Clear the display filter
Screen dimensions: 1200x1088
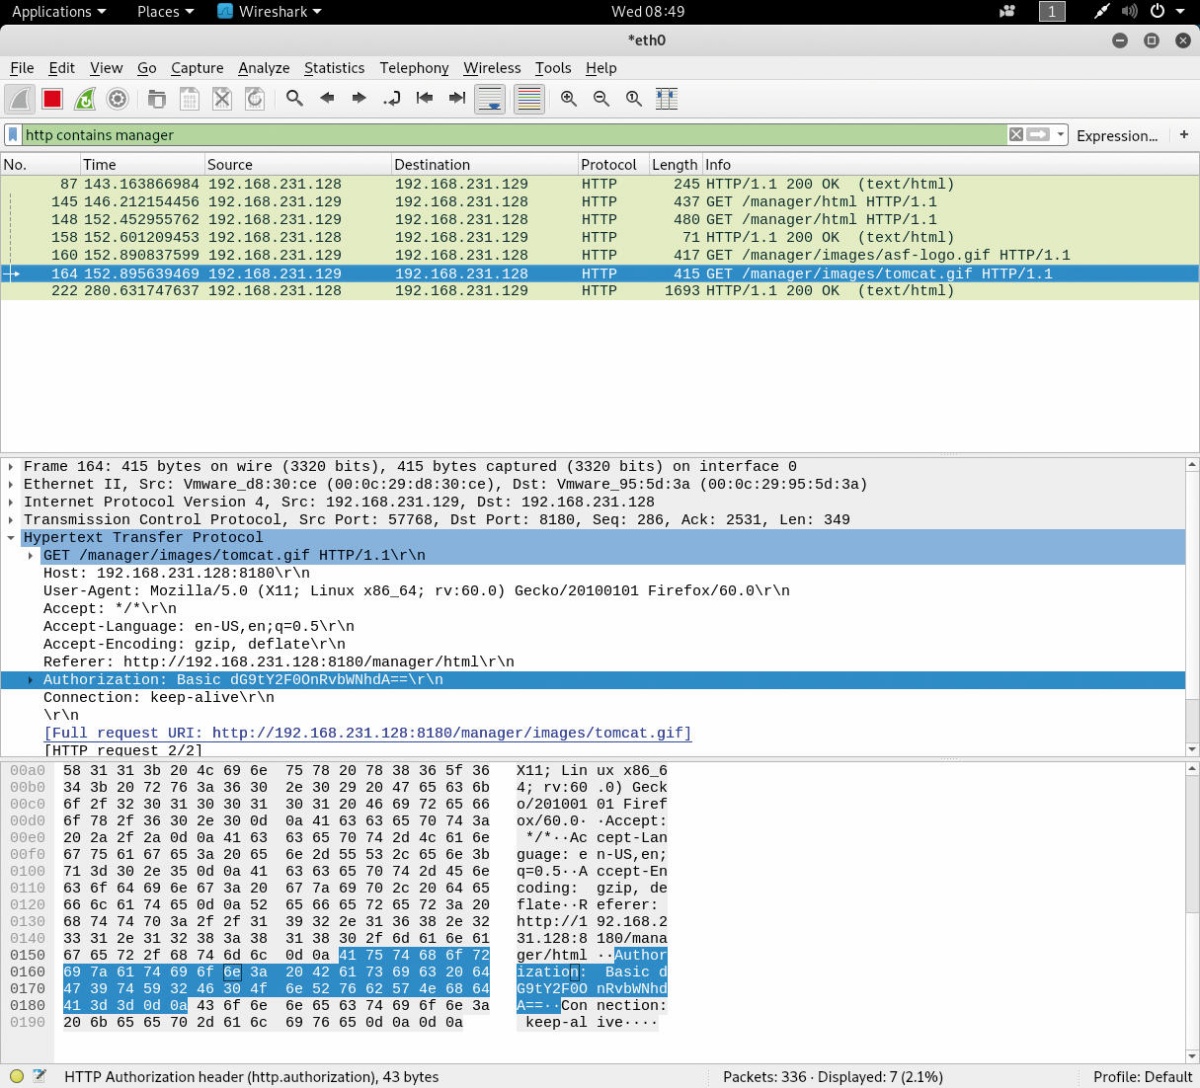pos(1016,135)
